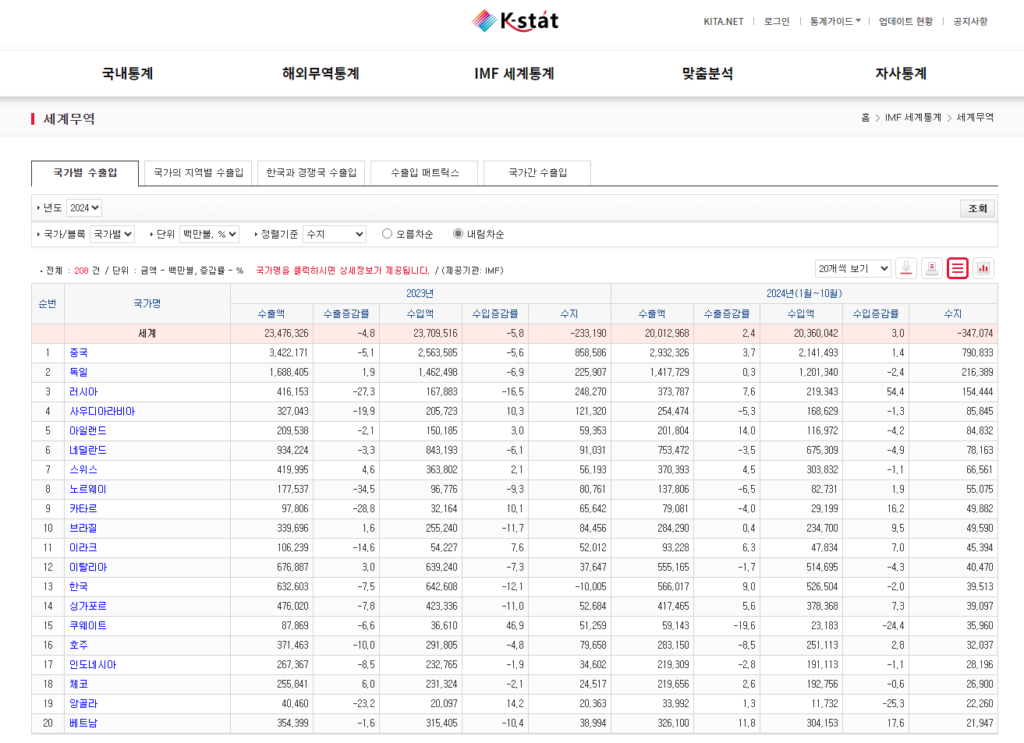Image resolution: width=1024 pixels, height=743 pixels.
Task: Click the 로그인 link
Action: click(x=776, y=22)
